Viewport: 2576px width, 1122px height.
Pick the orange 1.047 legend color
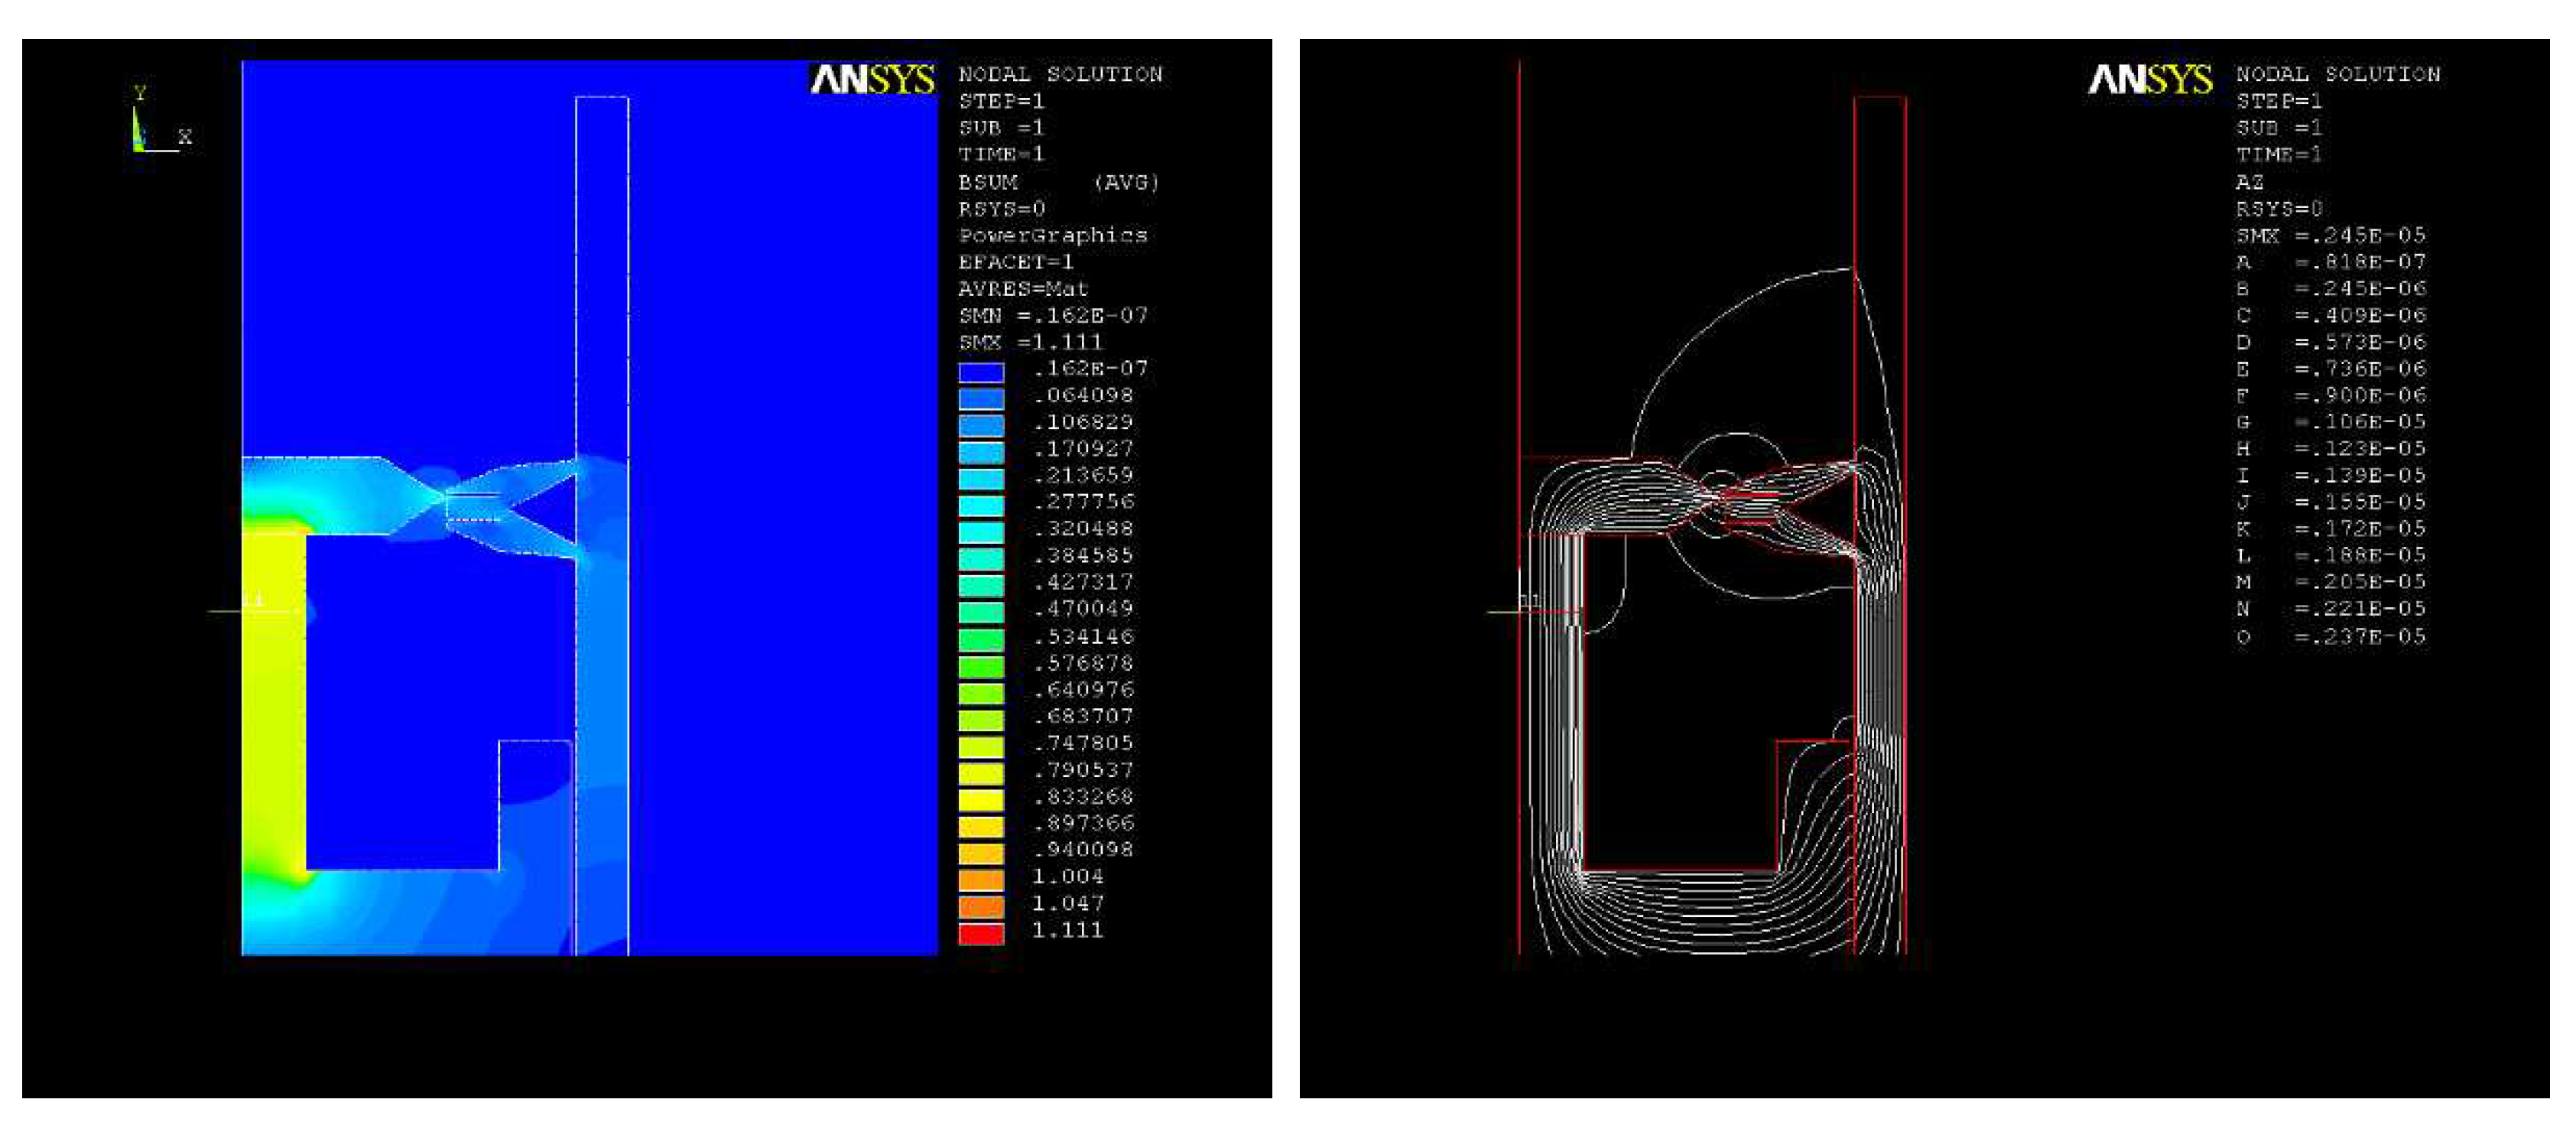click(981, 906)
